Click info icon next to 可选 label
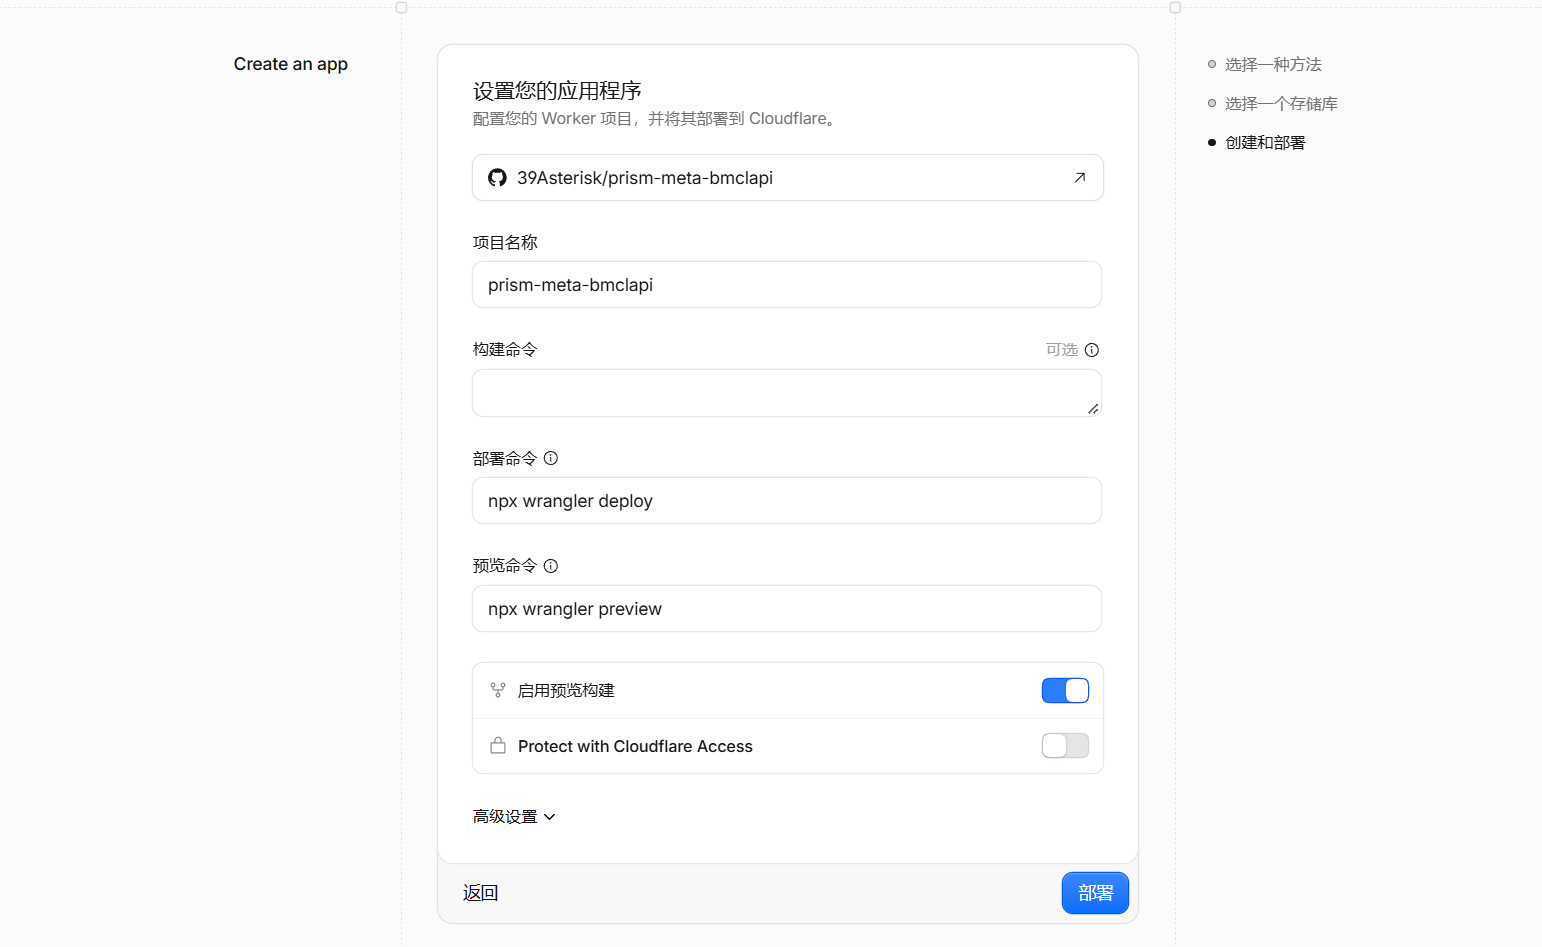This screenshot has height=947, width=1542. (1092, 350)
